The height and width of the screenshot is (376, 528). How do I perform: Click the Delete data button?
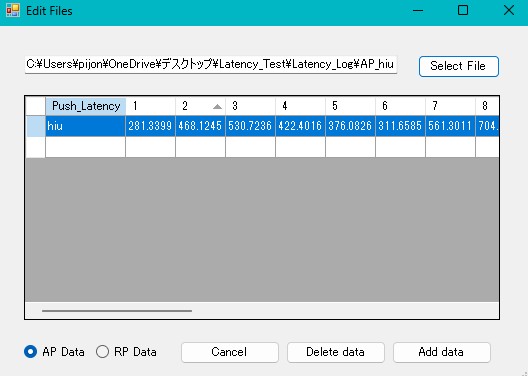coord(335,352)
